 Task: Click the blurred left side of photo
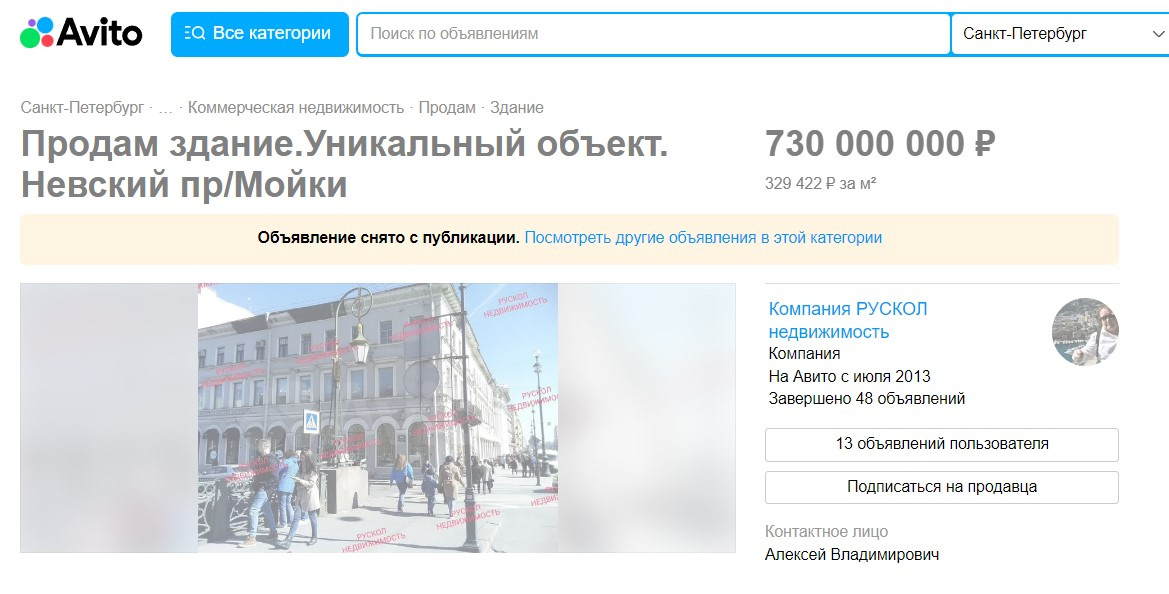click(x=109, y=417)
